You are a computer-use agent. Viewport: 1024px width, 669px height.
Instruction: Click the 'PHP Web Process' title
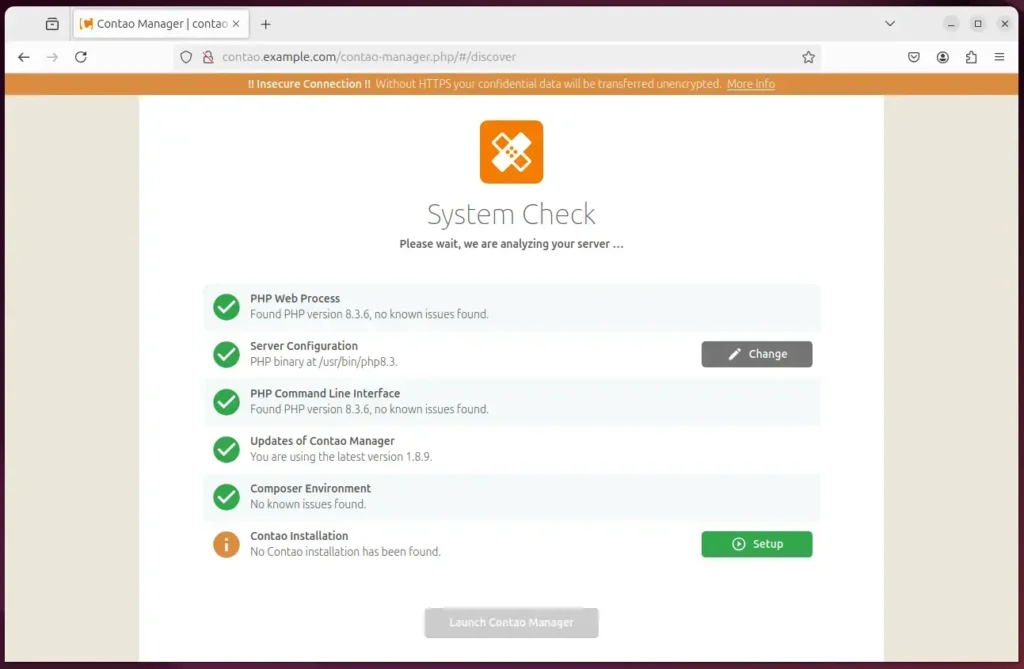295,299
